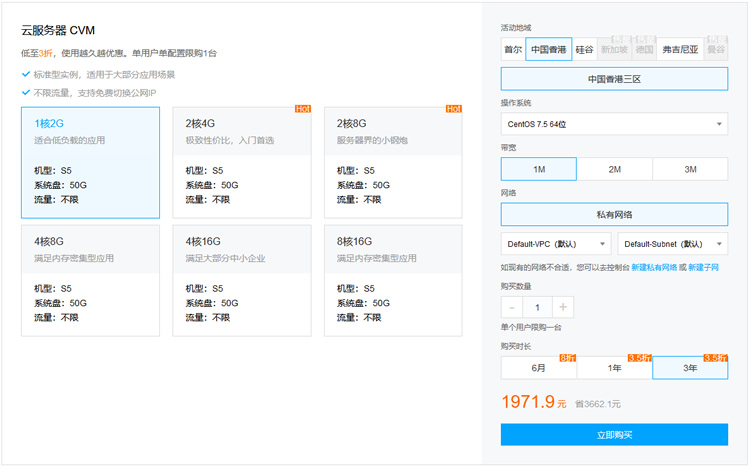This screenshot has width=753, height=471.
Task: Select the 中国香港三区 availability zone
Action: 614,79
